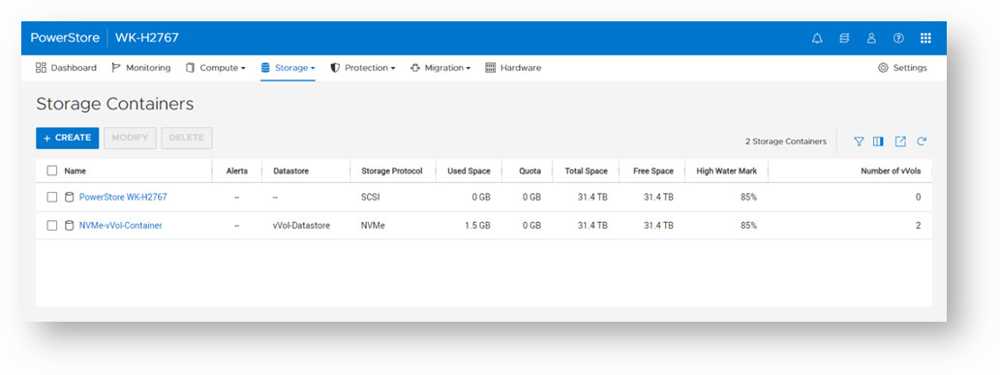Go to the Dashboard tab
Screen dimensions: 1000x375
click(x=66, y=68)
